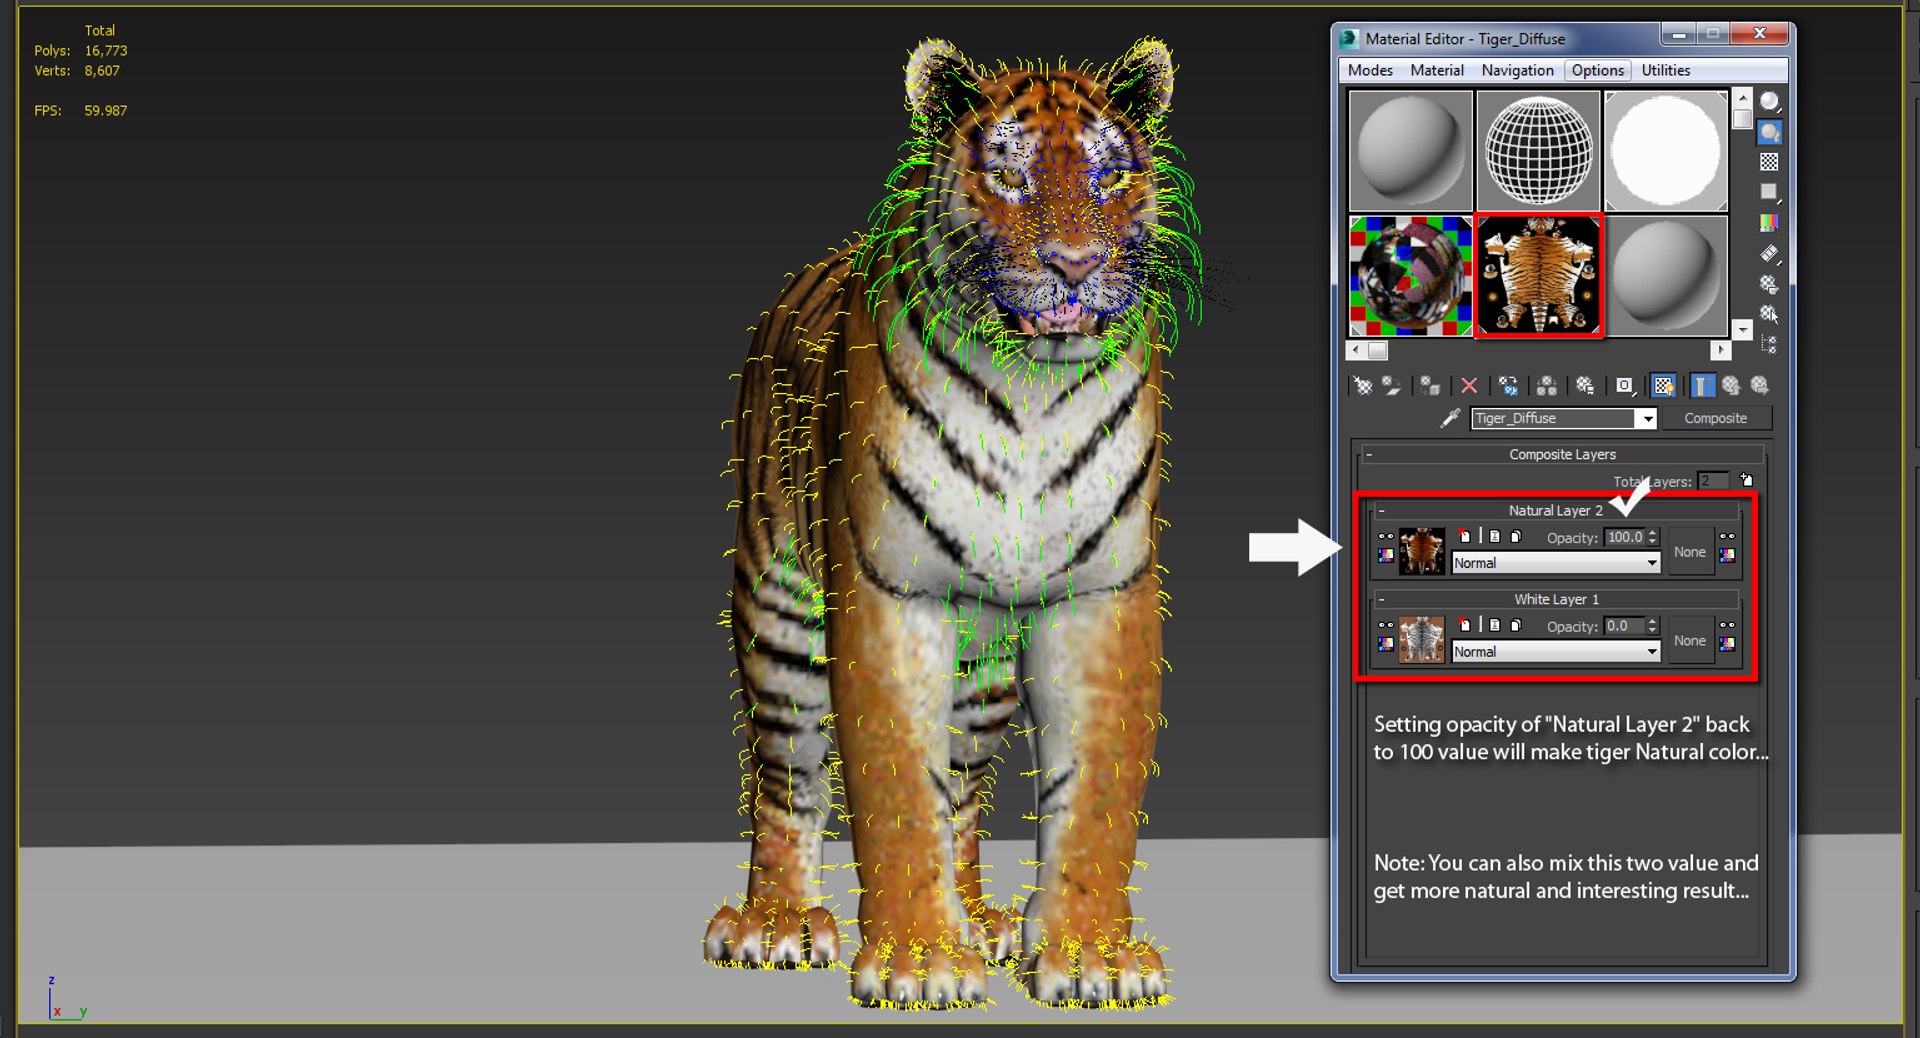Open the Navigation menu
This screenshot has height=1038, width=1920.
1518,70
